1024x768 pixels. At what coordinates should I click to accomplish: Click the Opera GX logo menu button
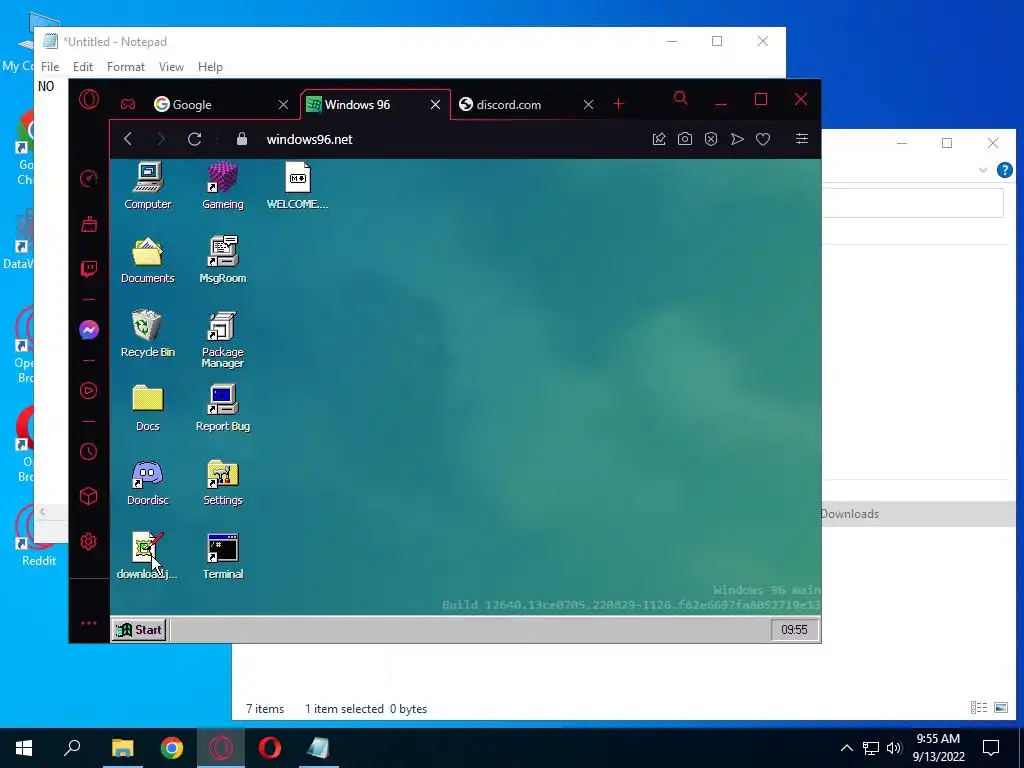pos(89,100)
